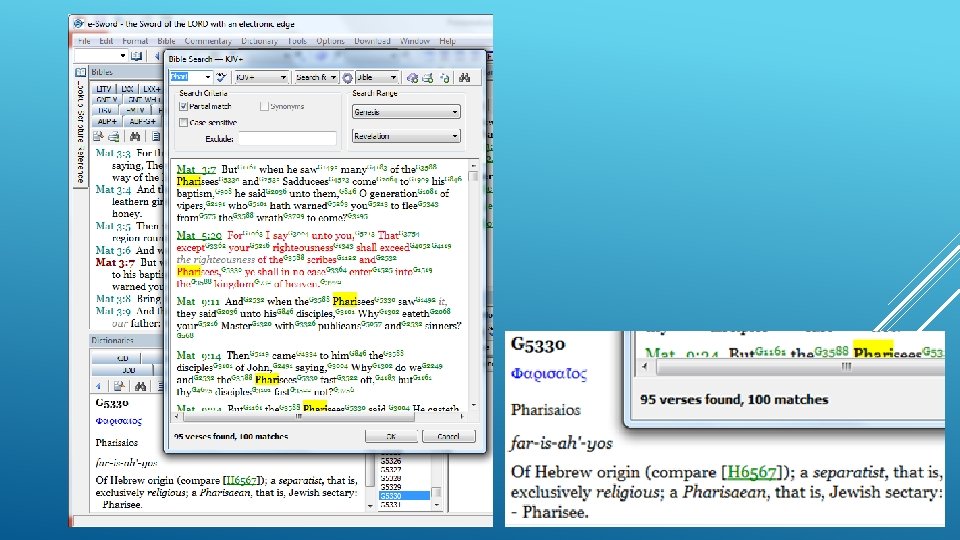Enable the Case sensitive checkbox
The width and height of the screenshot is (960, 540).
pos(183,122)
